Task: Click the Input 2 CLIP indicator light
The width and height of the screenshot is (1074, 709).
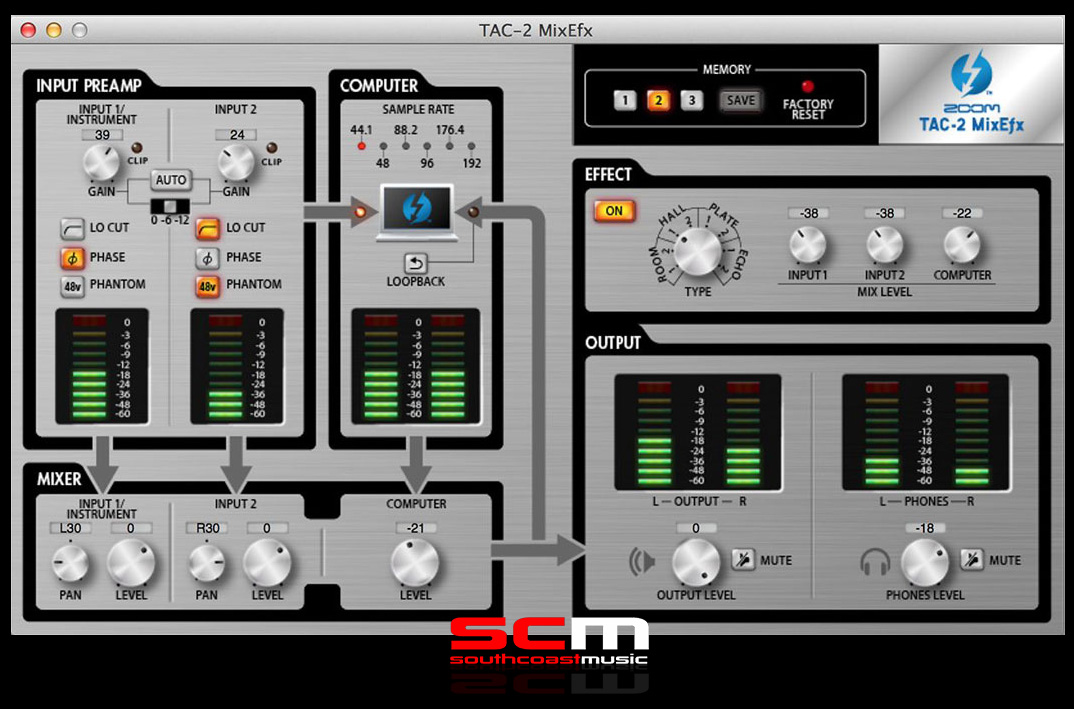Action: click(271, 148)
